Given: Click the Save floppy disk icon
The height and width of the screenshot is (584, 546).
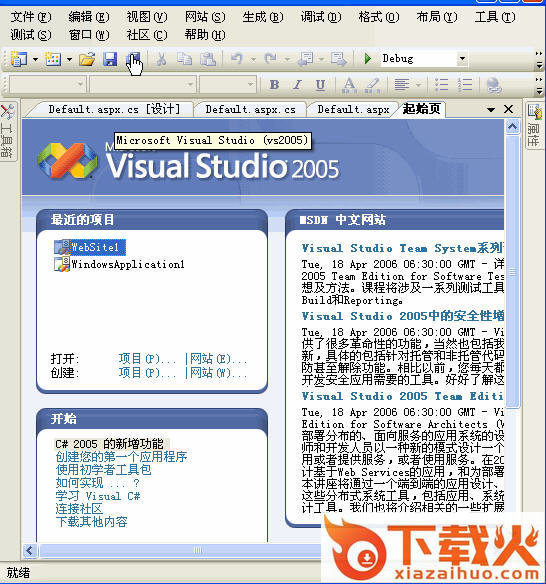Looking at the screenshot, I should pyautogui.click(x=110, y=59).
